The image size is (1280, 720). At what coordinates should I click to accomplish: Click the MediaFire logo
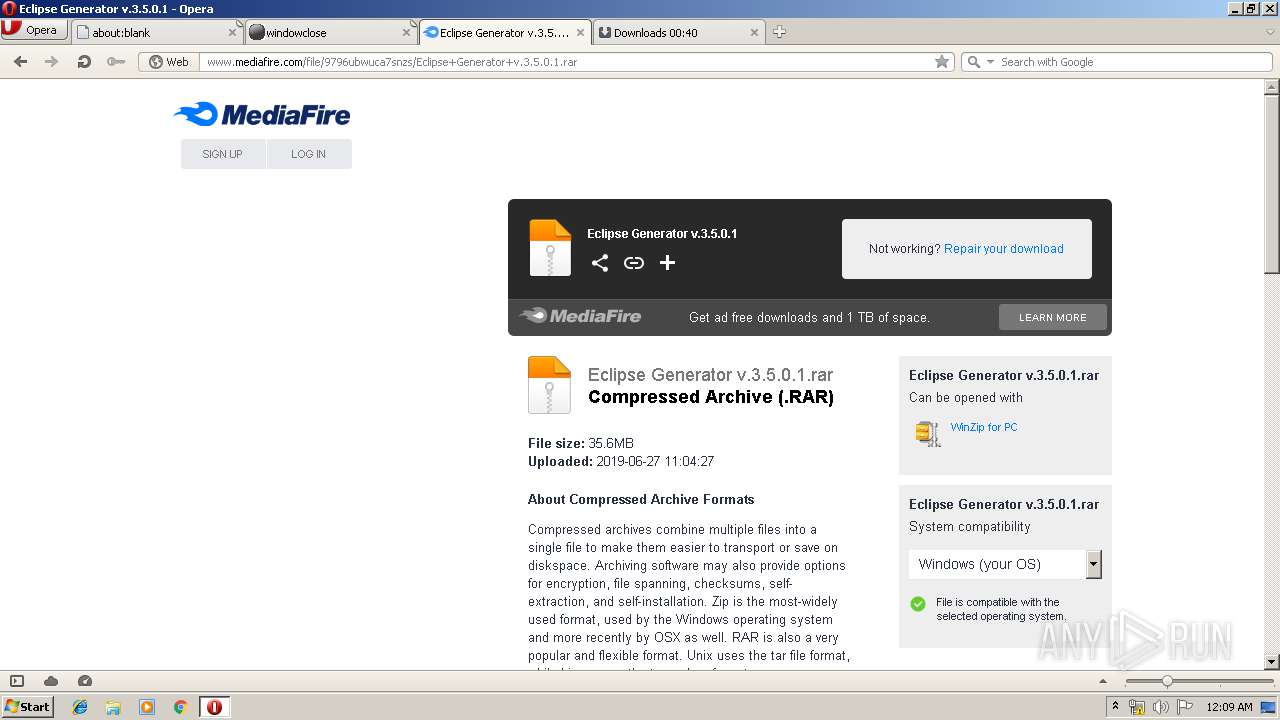pyautogui.click(x=262, y=114)
